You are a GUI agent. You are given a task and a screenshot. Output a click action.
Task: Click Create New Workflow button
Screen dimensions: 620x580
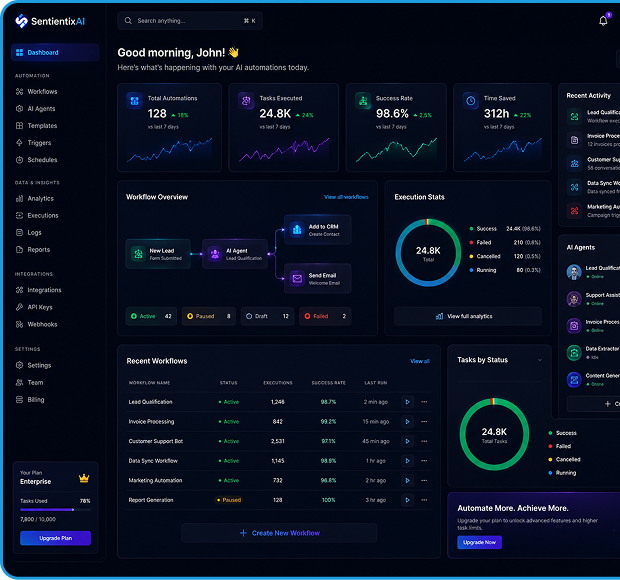pos(279,533)
